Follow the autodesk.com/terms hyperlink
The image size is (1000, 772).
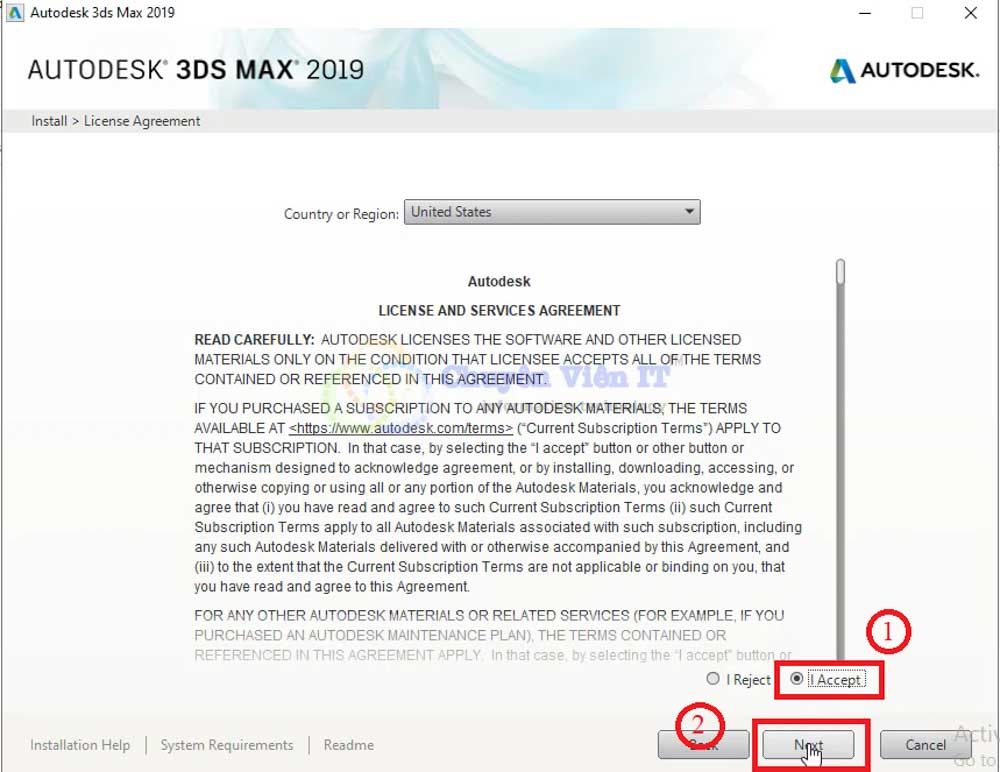click(400, 428)
